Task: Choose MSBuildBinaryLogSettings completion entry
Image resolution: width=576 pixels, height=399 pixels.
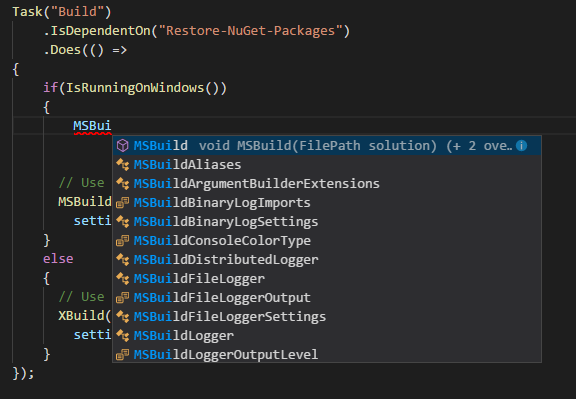Action: point(327,222)
